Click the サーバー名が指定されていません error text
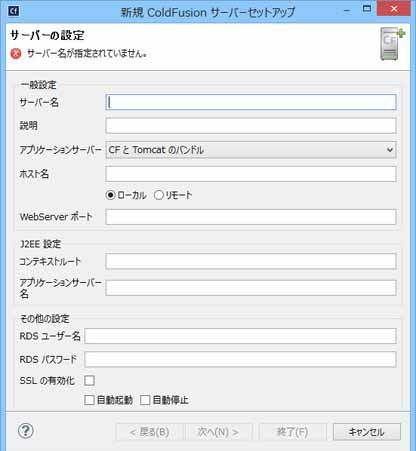The image size is (416, 451). coord(87,53)
